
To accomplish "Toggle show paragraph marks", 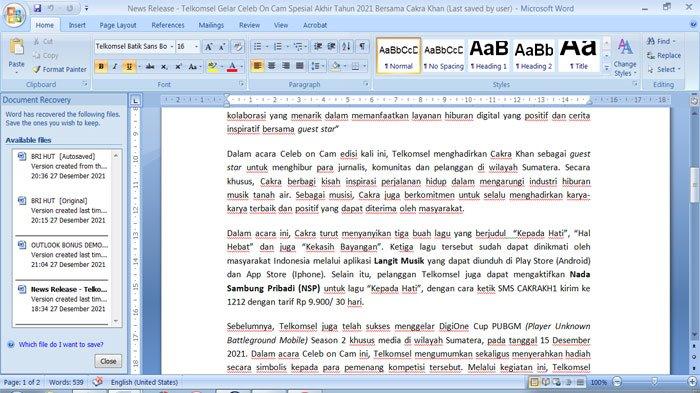I will [362, 46].
